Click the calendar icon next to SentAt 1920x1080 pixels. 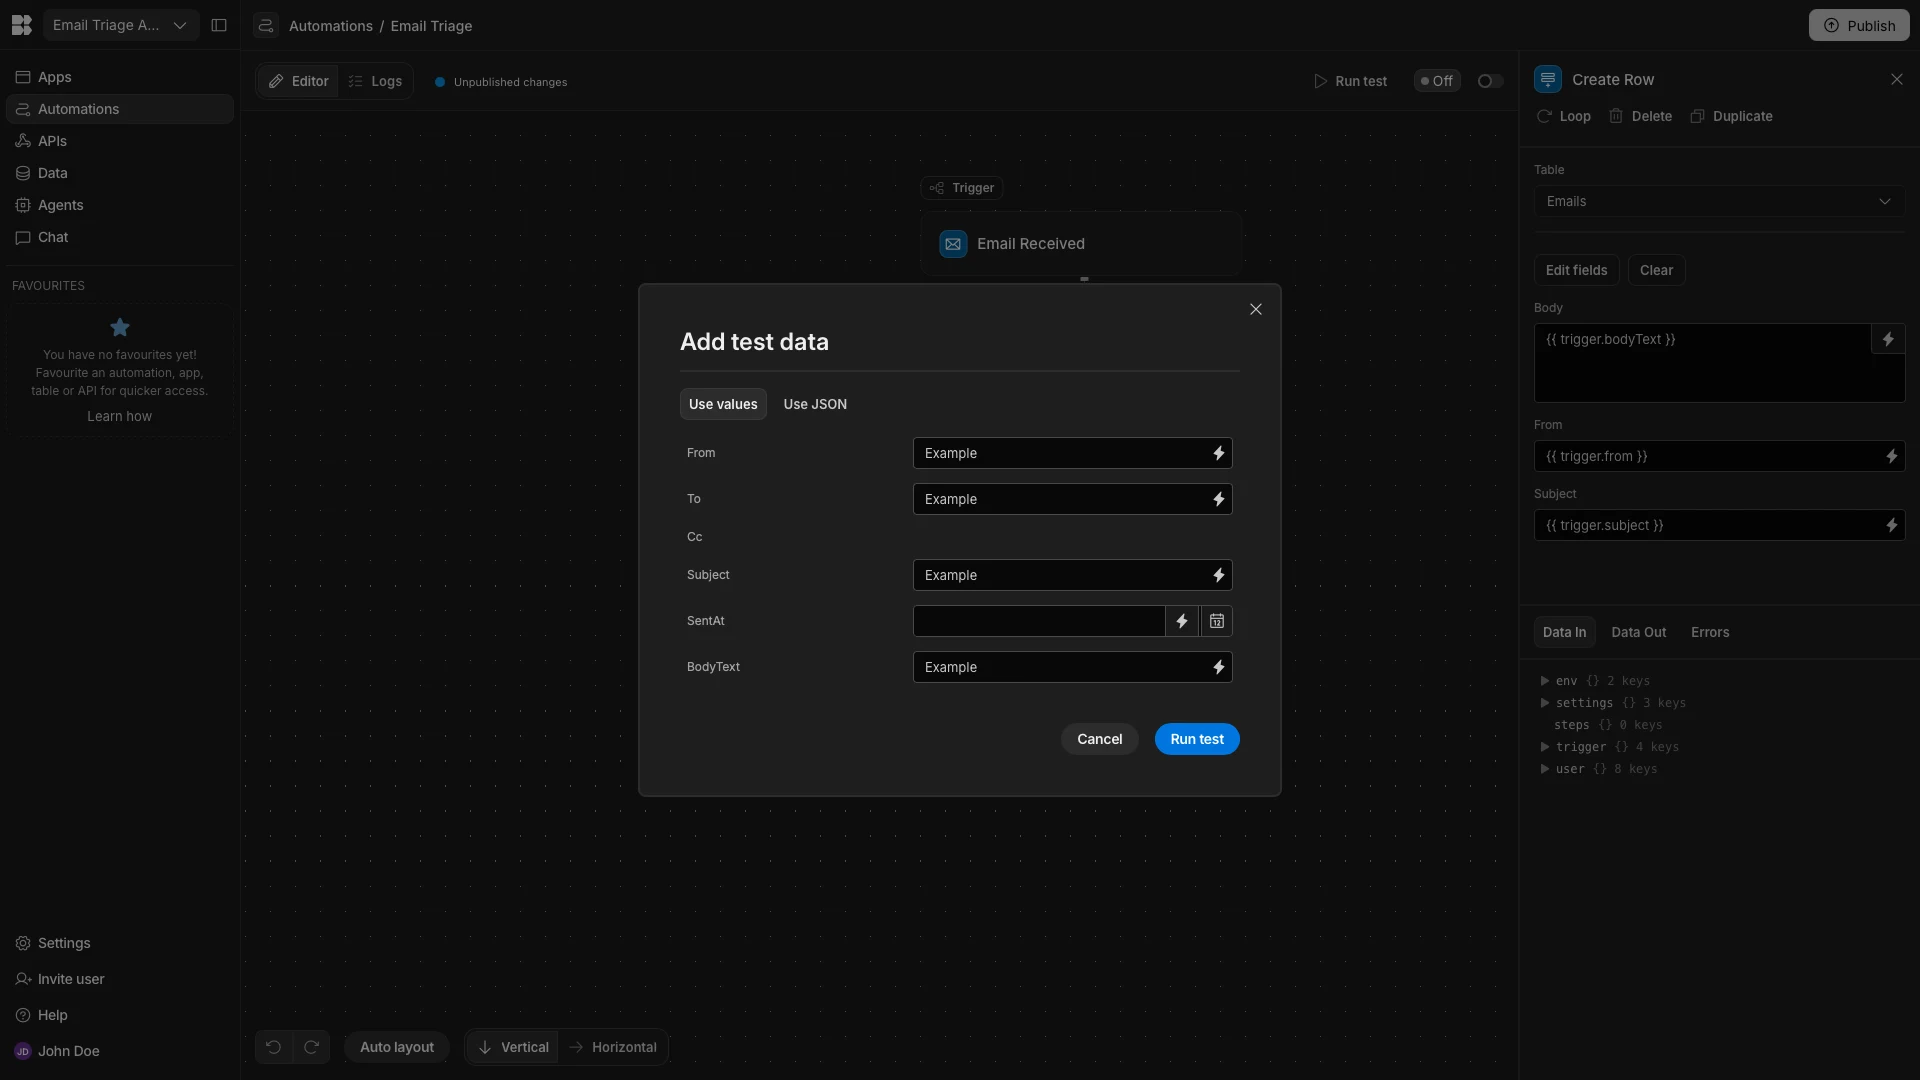click(1216, 621)
